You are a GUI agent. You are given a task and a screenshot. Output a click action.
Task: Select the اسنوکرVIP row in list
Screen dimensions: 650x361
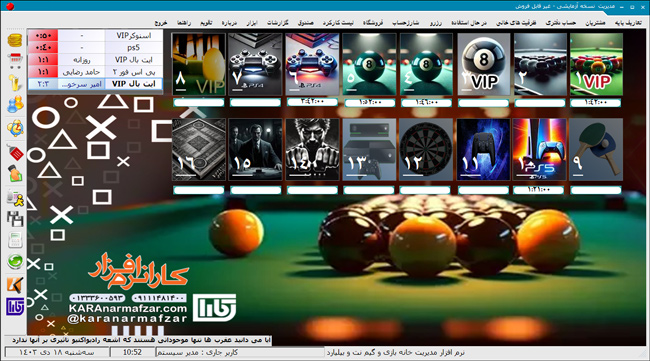pos(95,36)
